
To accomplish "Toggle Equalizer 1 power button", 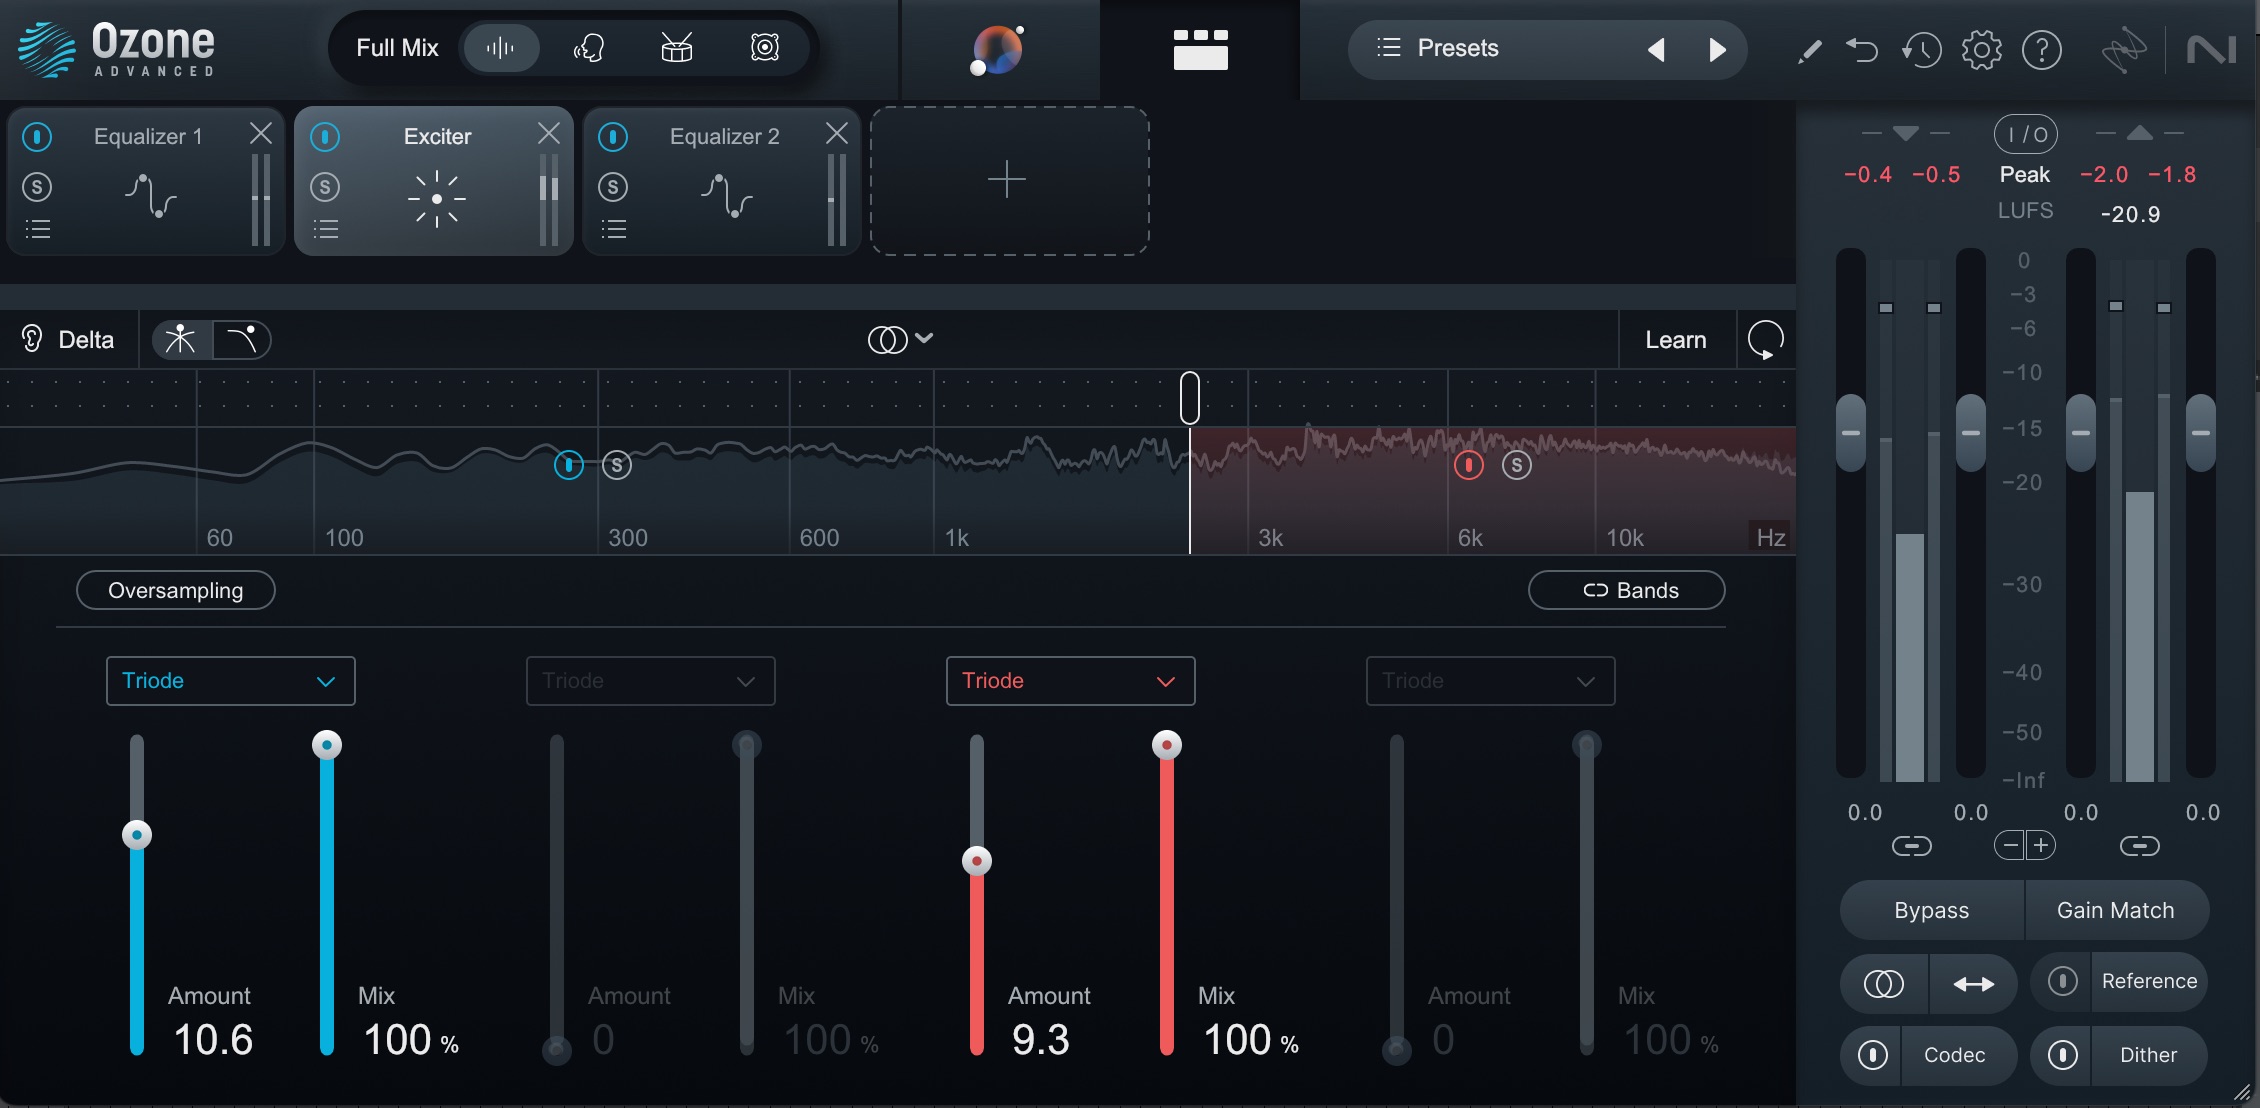I will click(x=37, y=136).
